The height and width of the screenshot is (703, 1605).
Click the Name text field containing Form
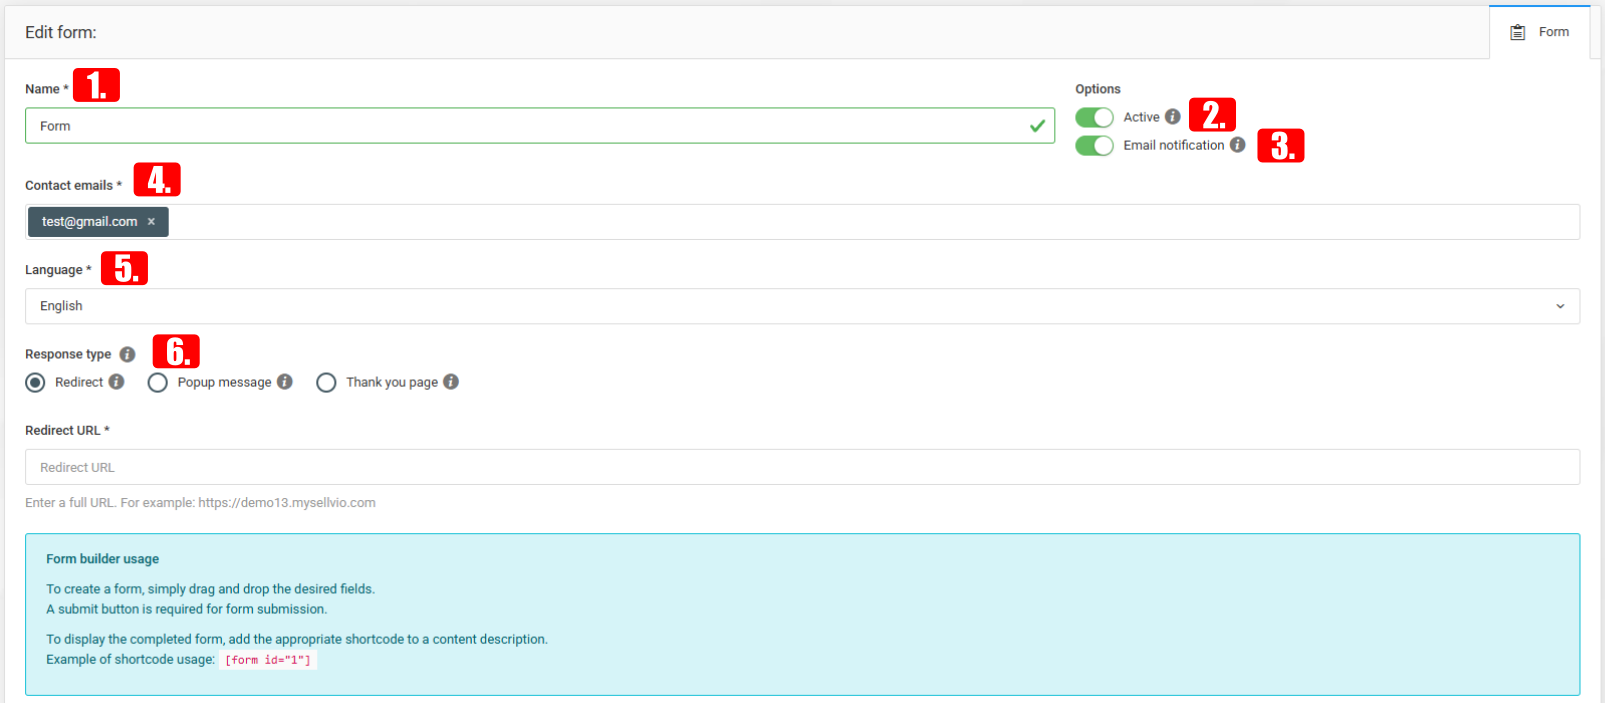540,126
